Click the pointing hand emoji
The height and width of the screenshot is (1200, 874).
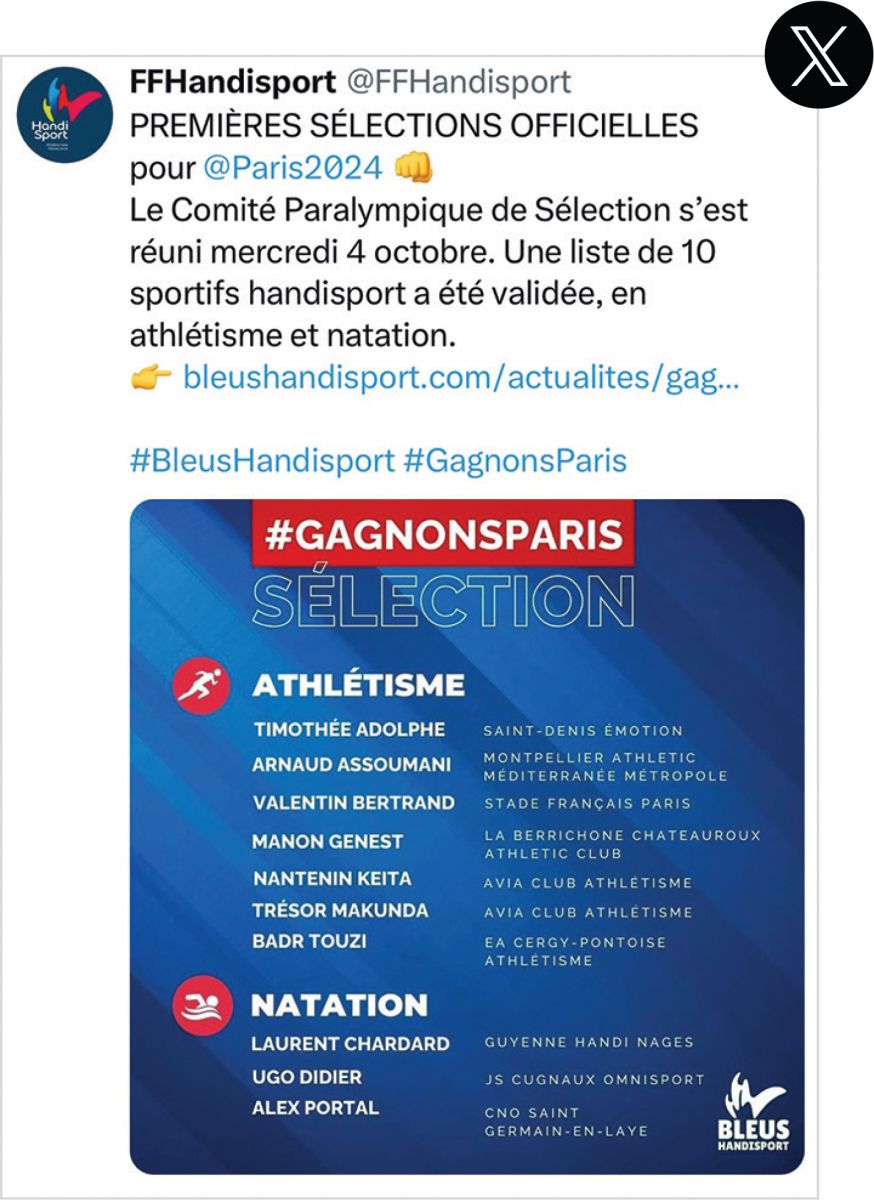pos(151,379)
